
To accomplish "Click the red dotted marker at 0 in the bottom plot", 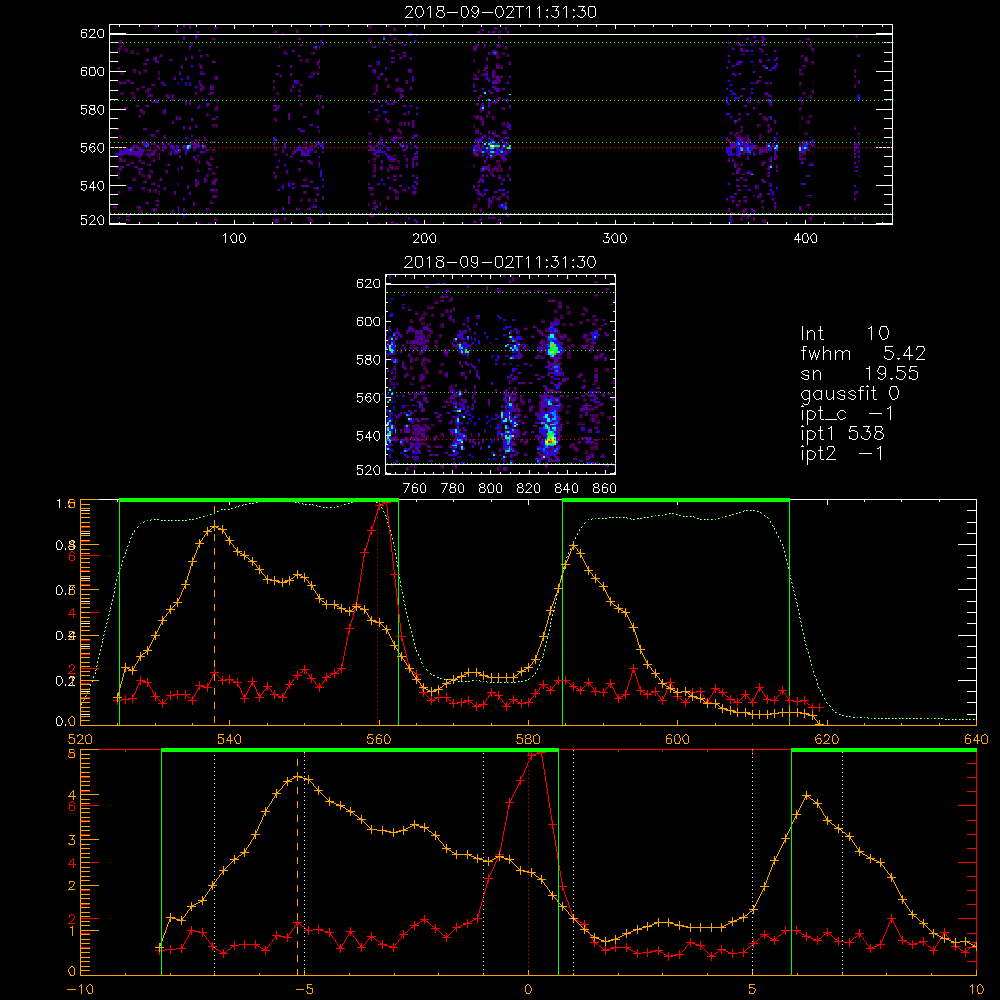I will [528, 865].
